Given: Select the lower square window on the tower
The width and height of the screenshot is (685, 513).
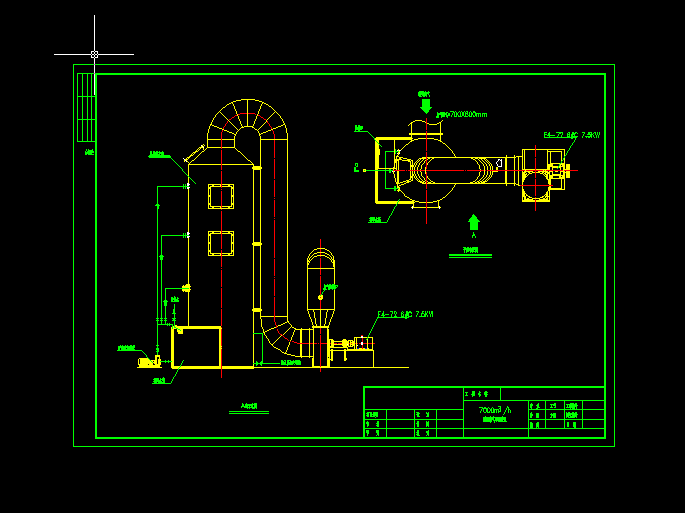Looking at the screenshot, I should coord(221,243).
